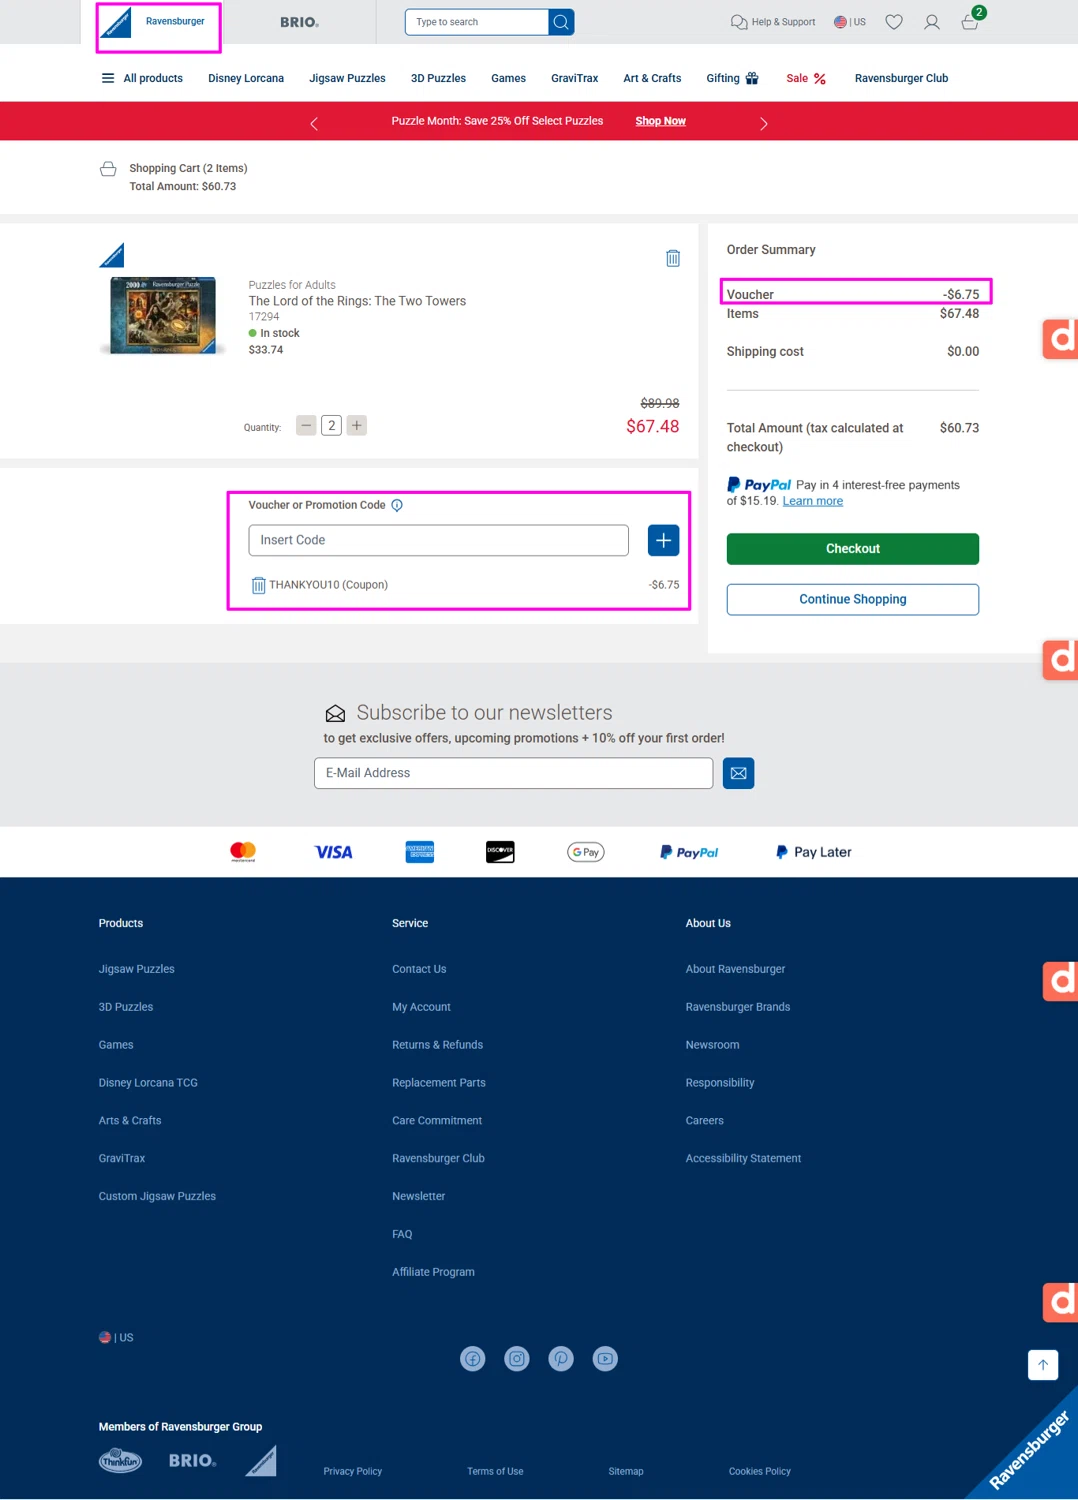1078x1500 pixels.
Task: Open Replacement Parts footer link
Action: 439,1083
